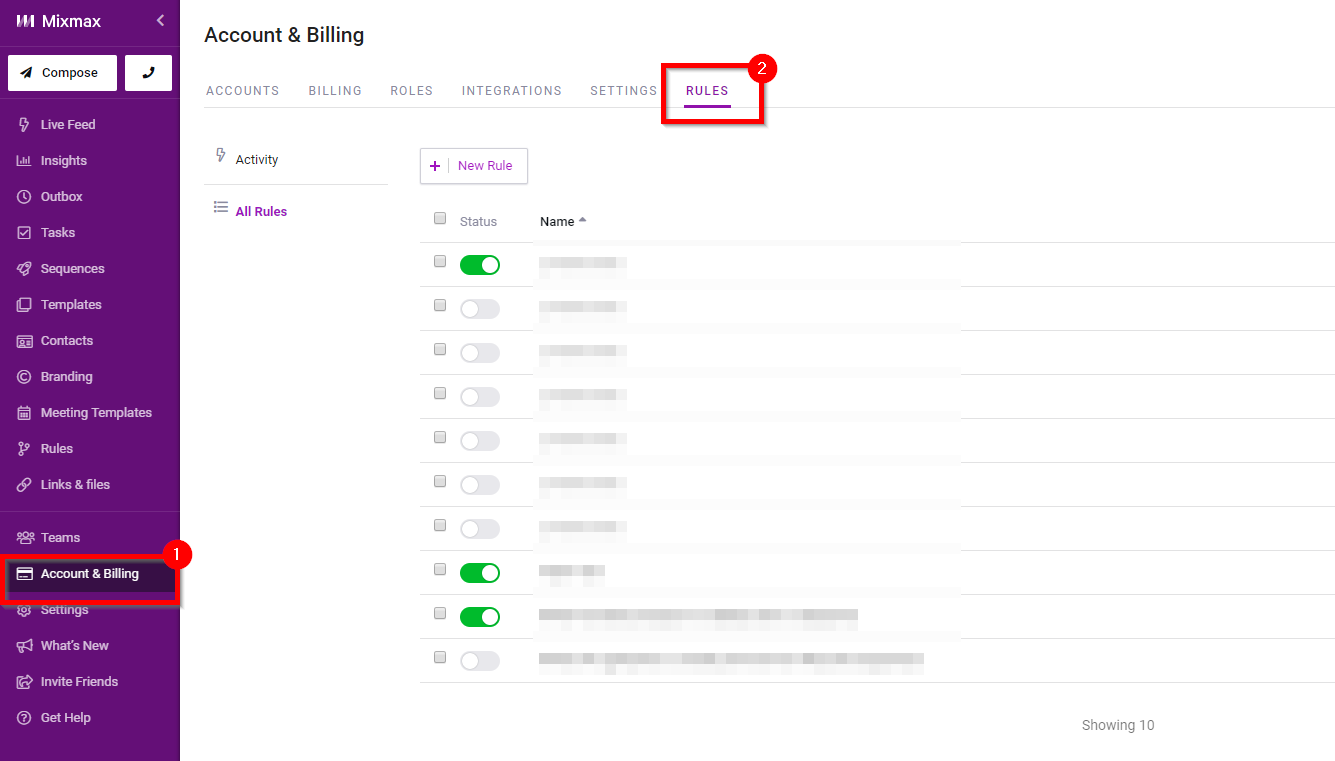Viewport: 1335px width, 761px height.
Task: Click the Account & Billing page title
Action: pos(284,35)
